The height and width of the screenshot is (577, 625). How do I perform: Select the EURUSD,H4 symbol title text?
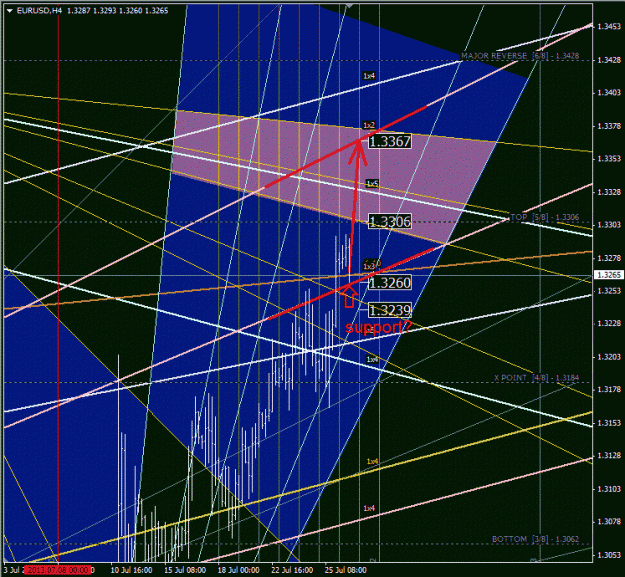(39, 11)
